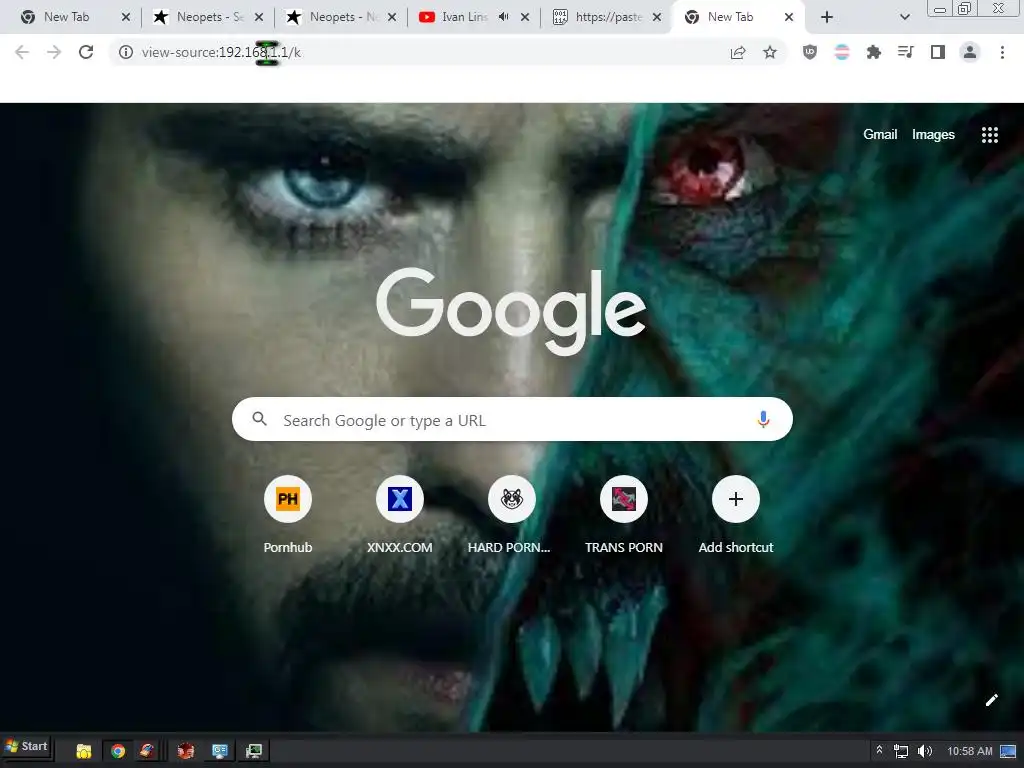Image resolution: width=1024 pixels, height=768 pixels.
Task: Close the Ivan Lins tab
Action: [525, 17]
